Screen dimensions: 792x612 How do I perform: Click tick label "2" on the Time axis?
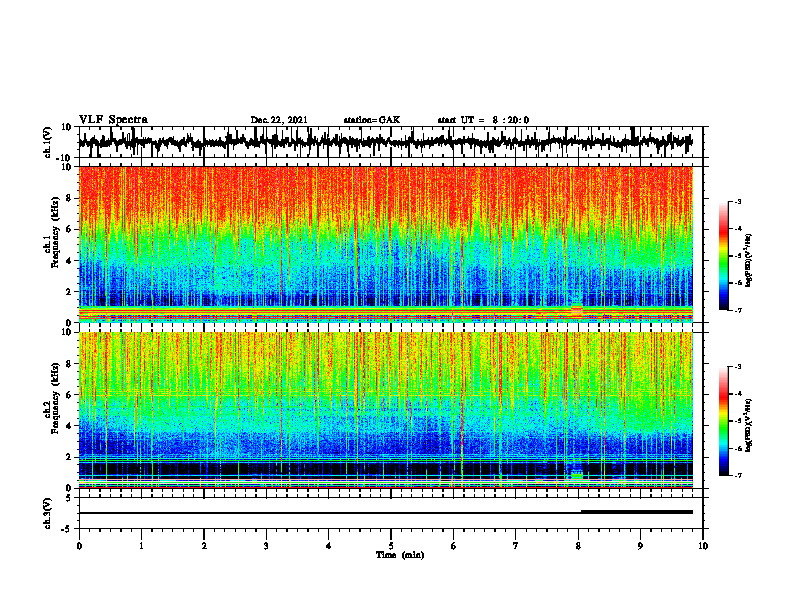click(204, 546)
